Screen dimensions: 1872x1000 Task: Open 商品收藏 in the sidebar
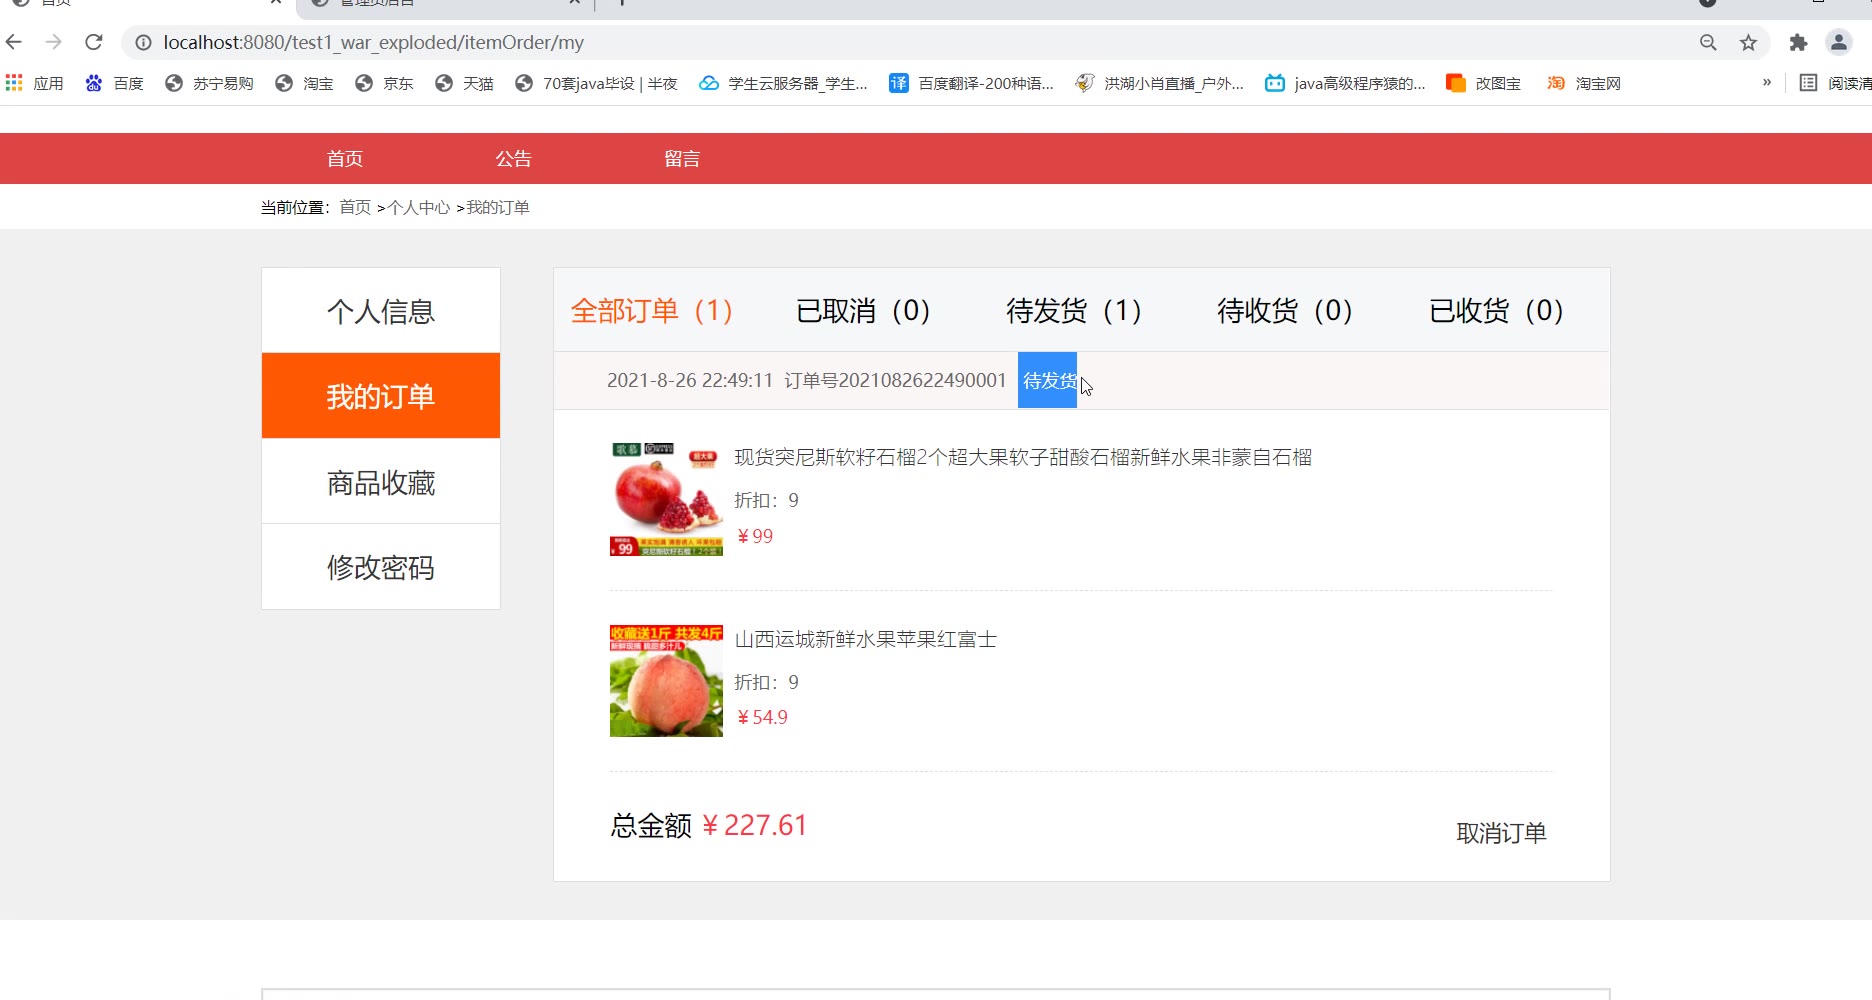point(381,482)
